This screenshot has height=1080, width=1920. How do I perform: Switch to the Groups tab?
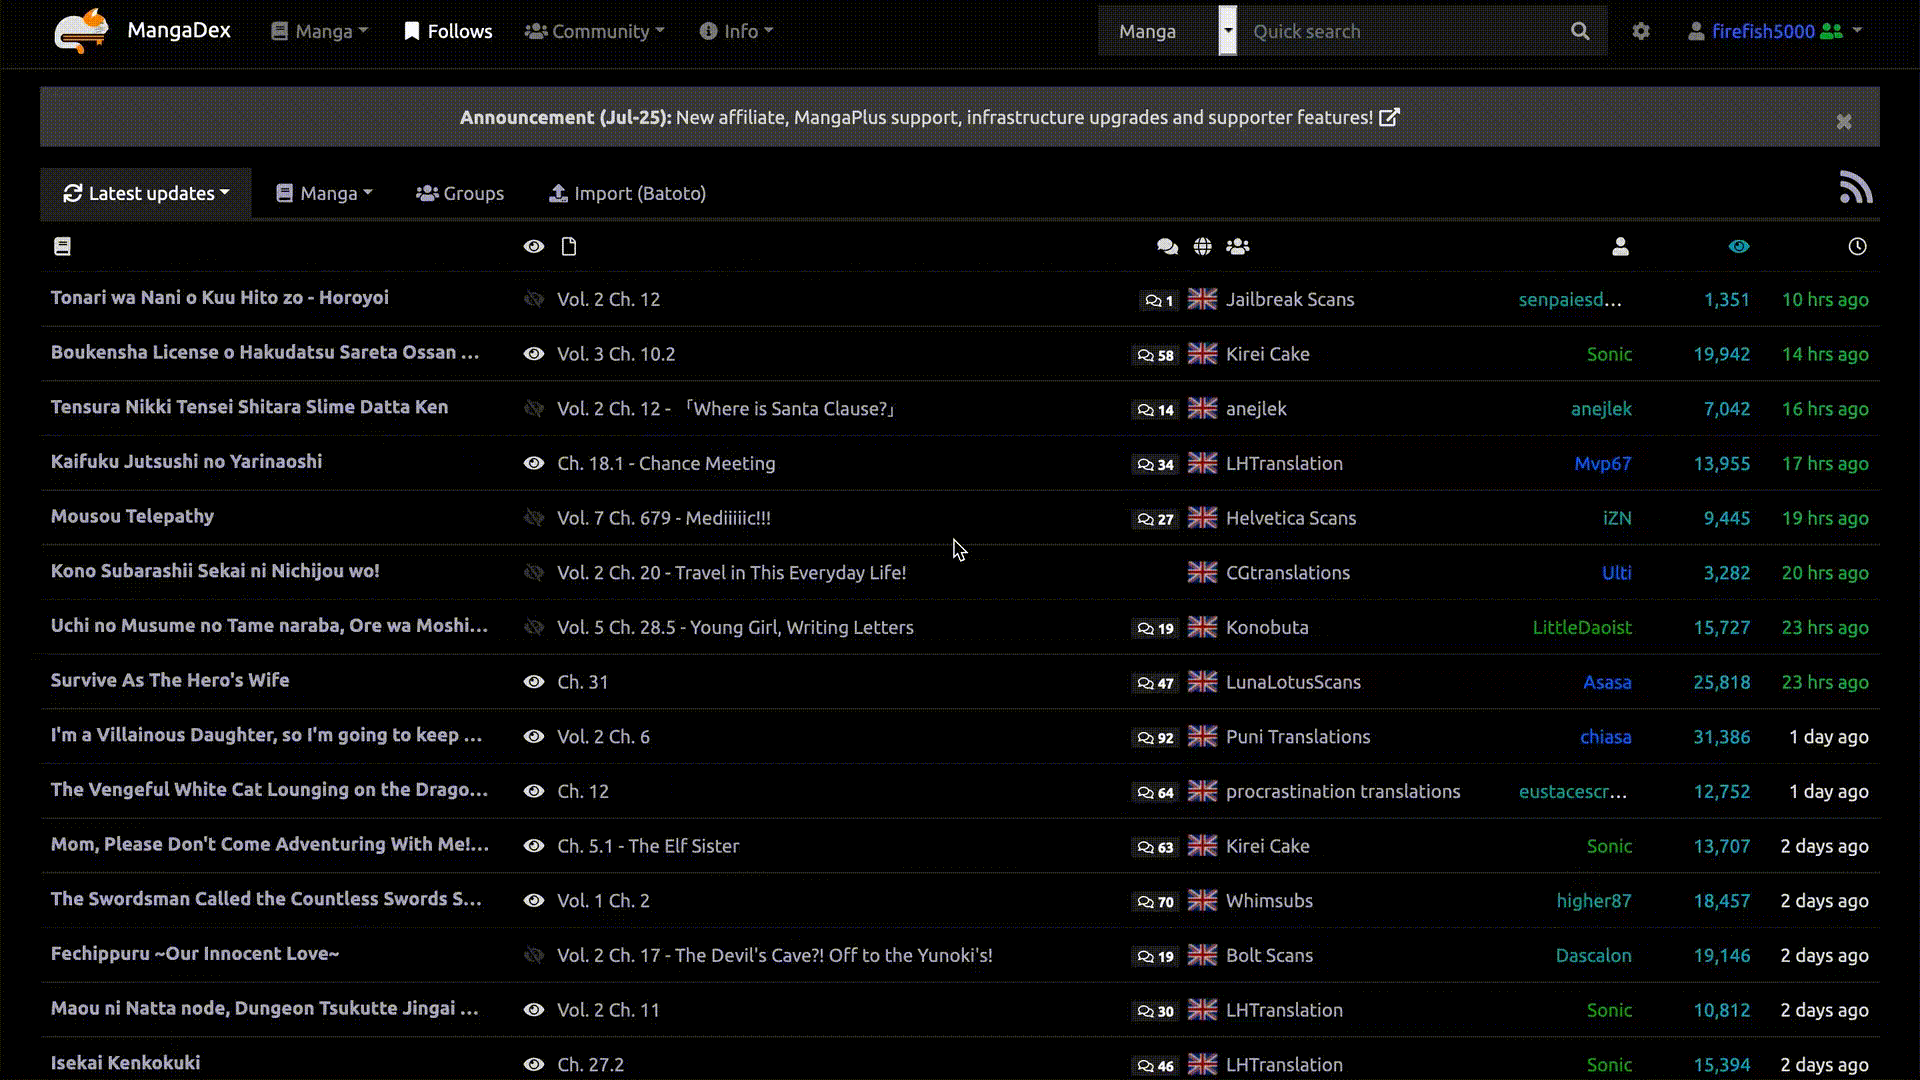(x=460, y=193)
